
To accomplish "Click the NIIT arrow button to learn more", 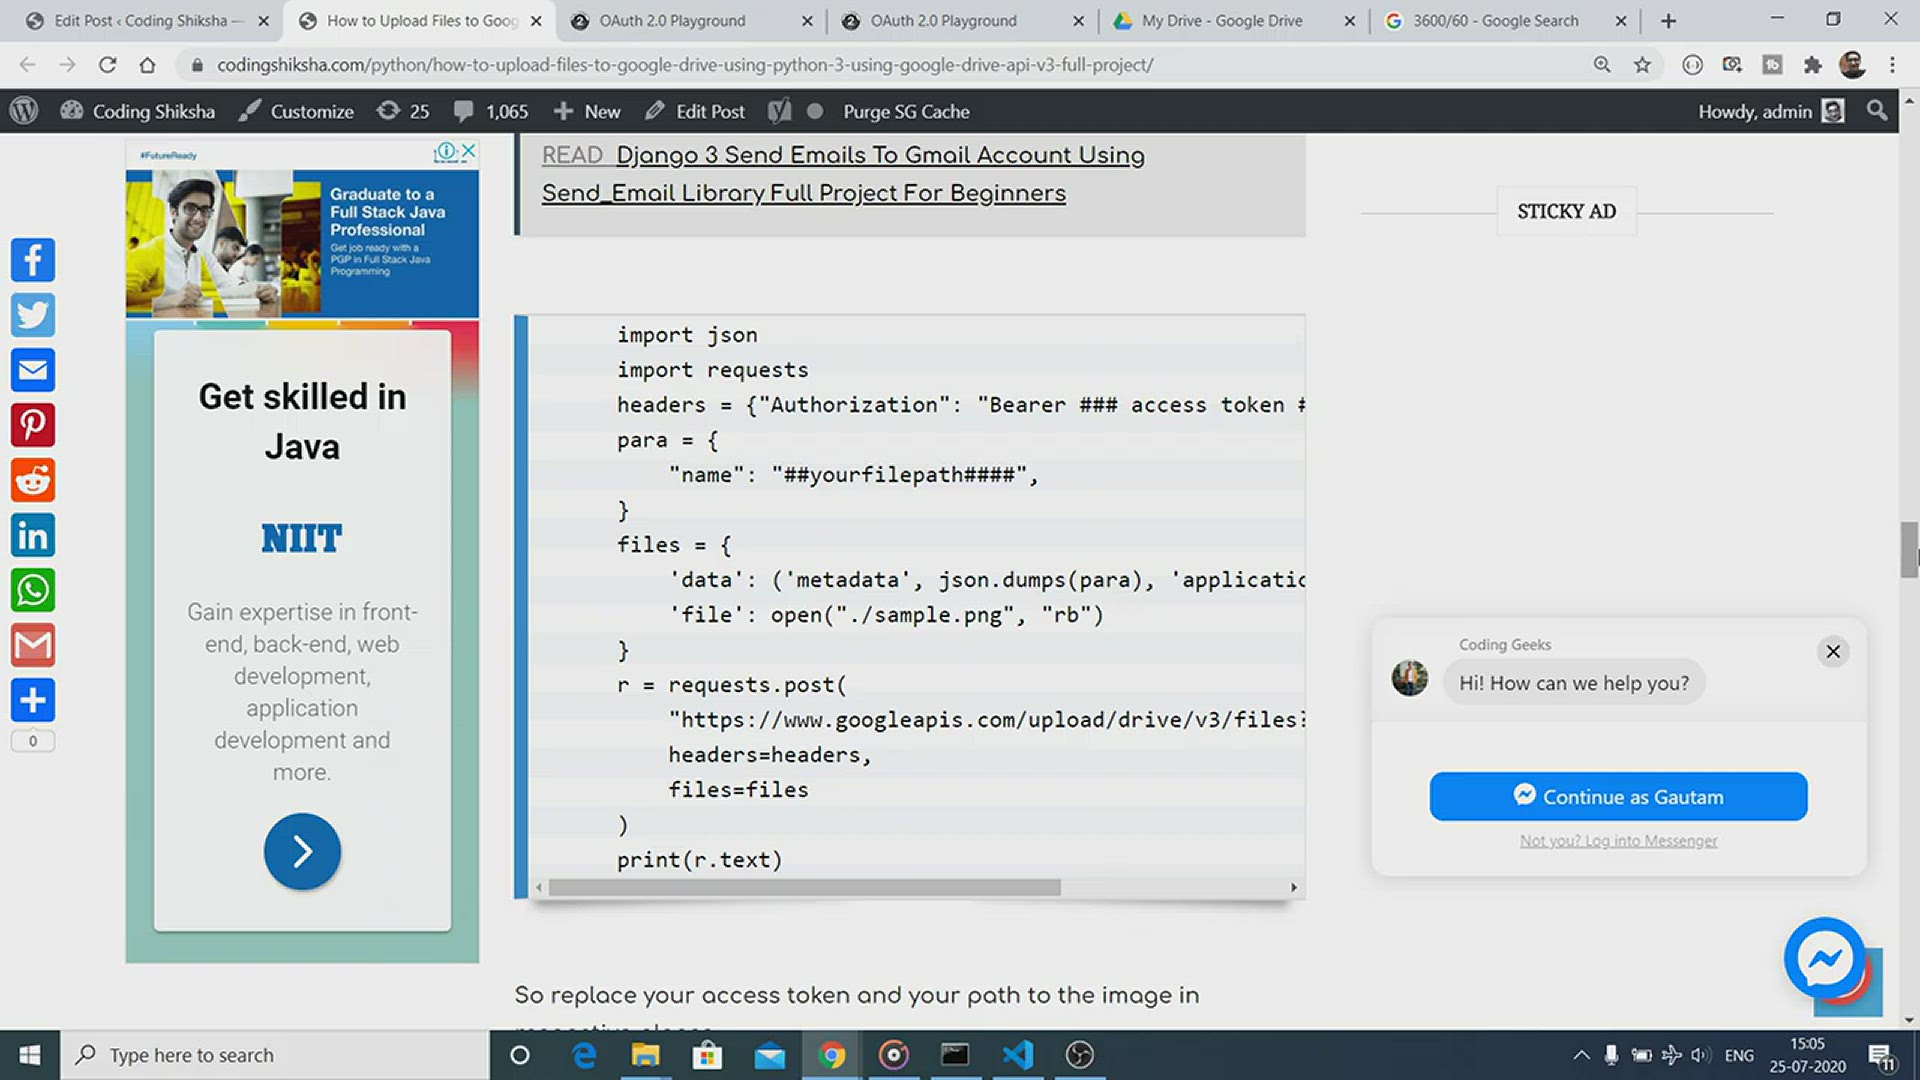I will pyautogui.click(x=301, y=851).
